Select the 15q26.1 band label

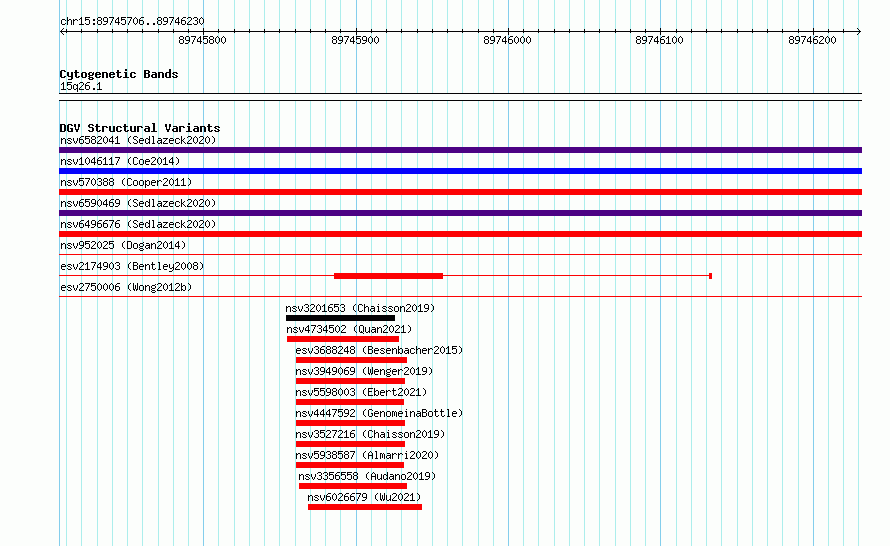click(x=81, y=86)
